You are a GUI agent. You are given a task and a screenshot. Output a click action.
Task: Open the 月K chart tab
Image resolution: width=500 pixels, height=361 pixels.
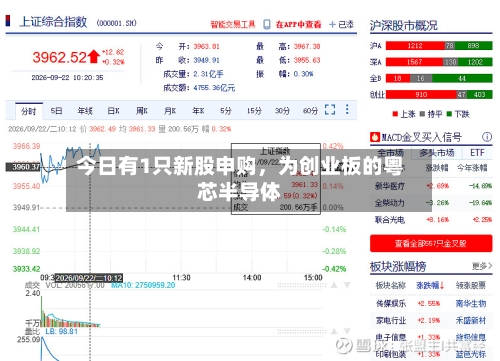coord(170,111)
